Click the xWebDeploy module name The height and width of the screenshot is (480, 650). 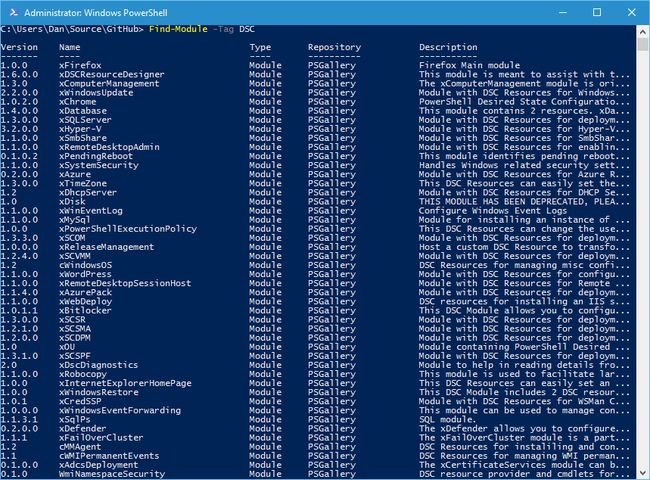(85, 301)
